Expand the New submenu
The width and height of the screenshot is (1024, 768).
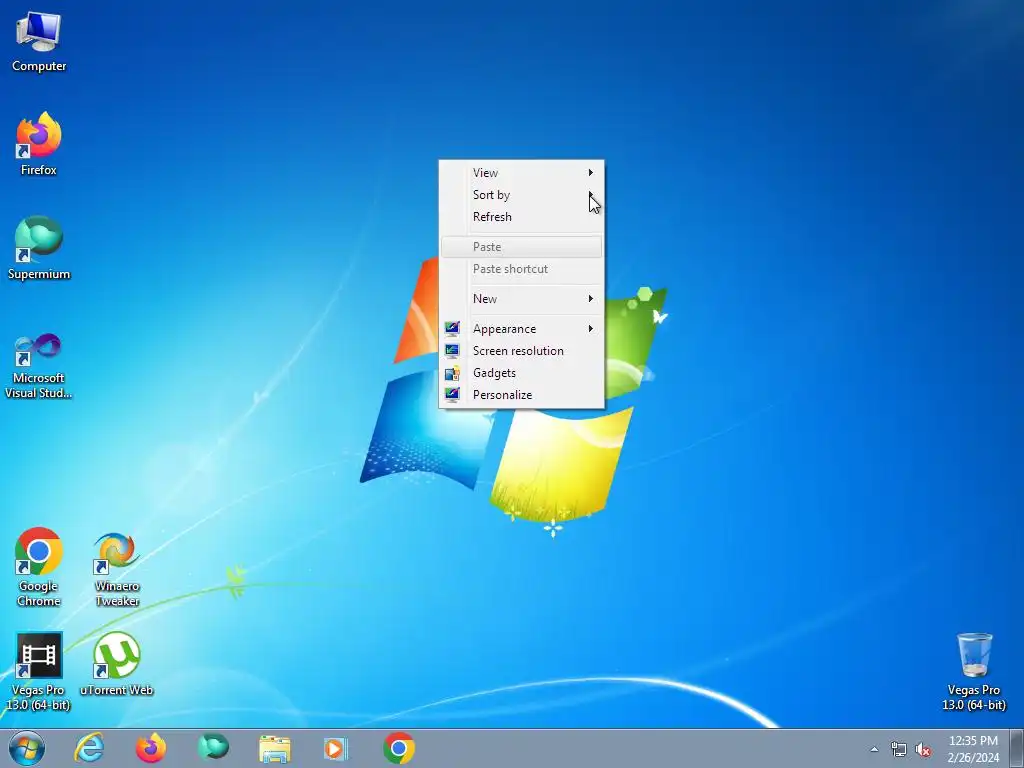pyautogui.click(x=521, y=298)
